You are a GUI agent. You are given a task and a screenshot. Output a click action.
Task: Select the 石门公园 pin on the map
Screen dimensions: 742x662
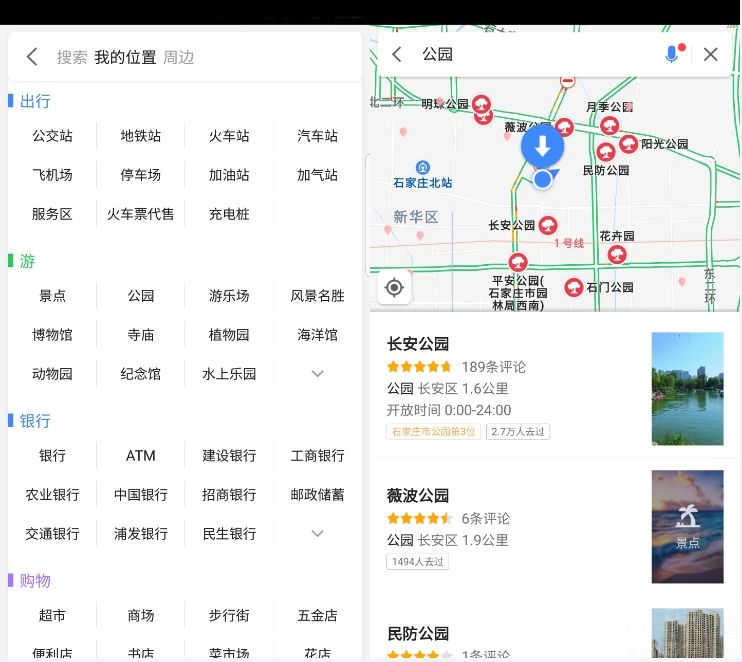point(574,287)
